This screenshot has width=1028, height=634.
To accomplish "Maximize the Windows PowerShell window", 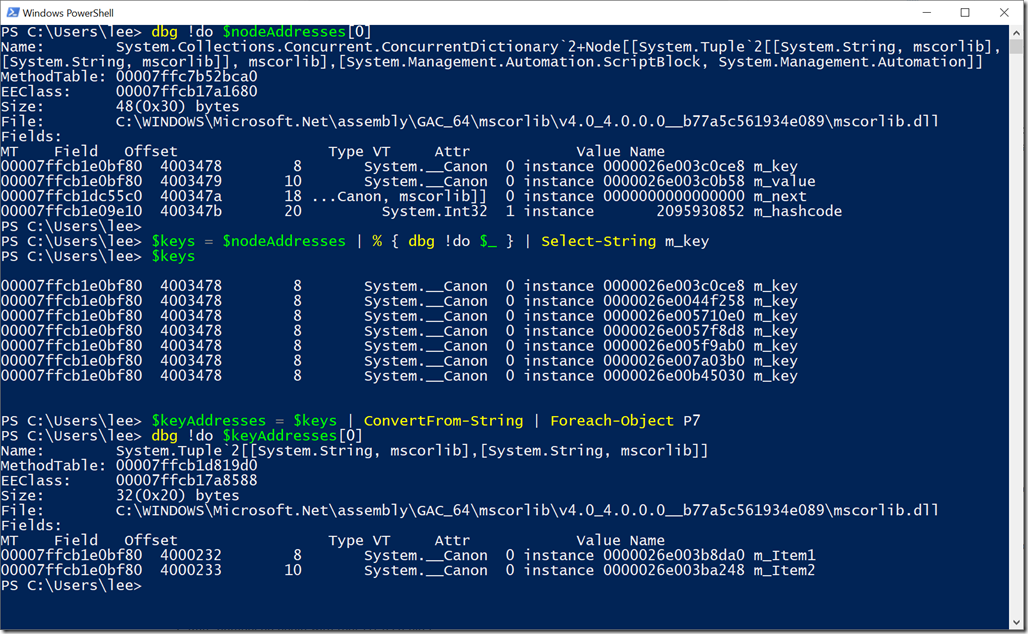I will [965, 12].
